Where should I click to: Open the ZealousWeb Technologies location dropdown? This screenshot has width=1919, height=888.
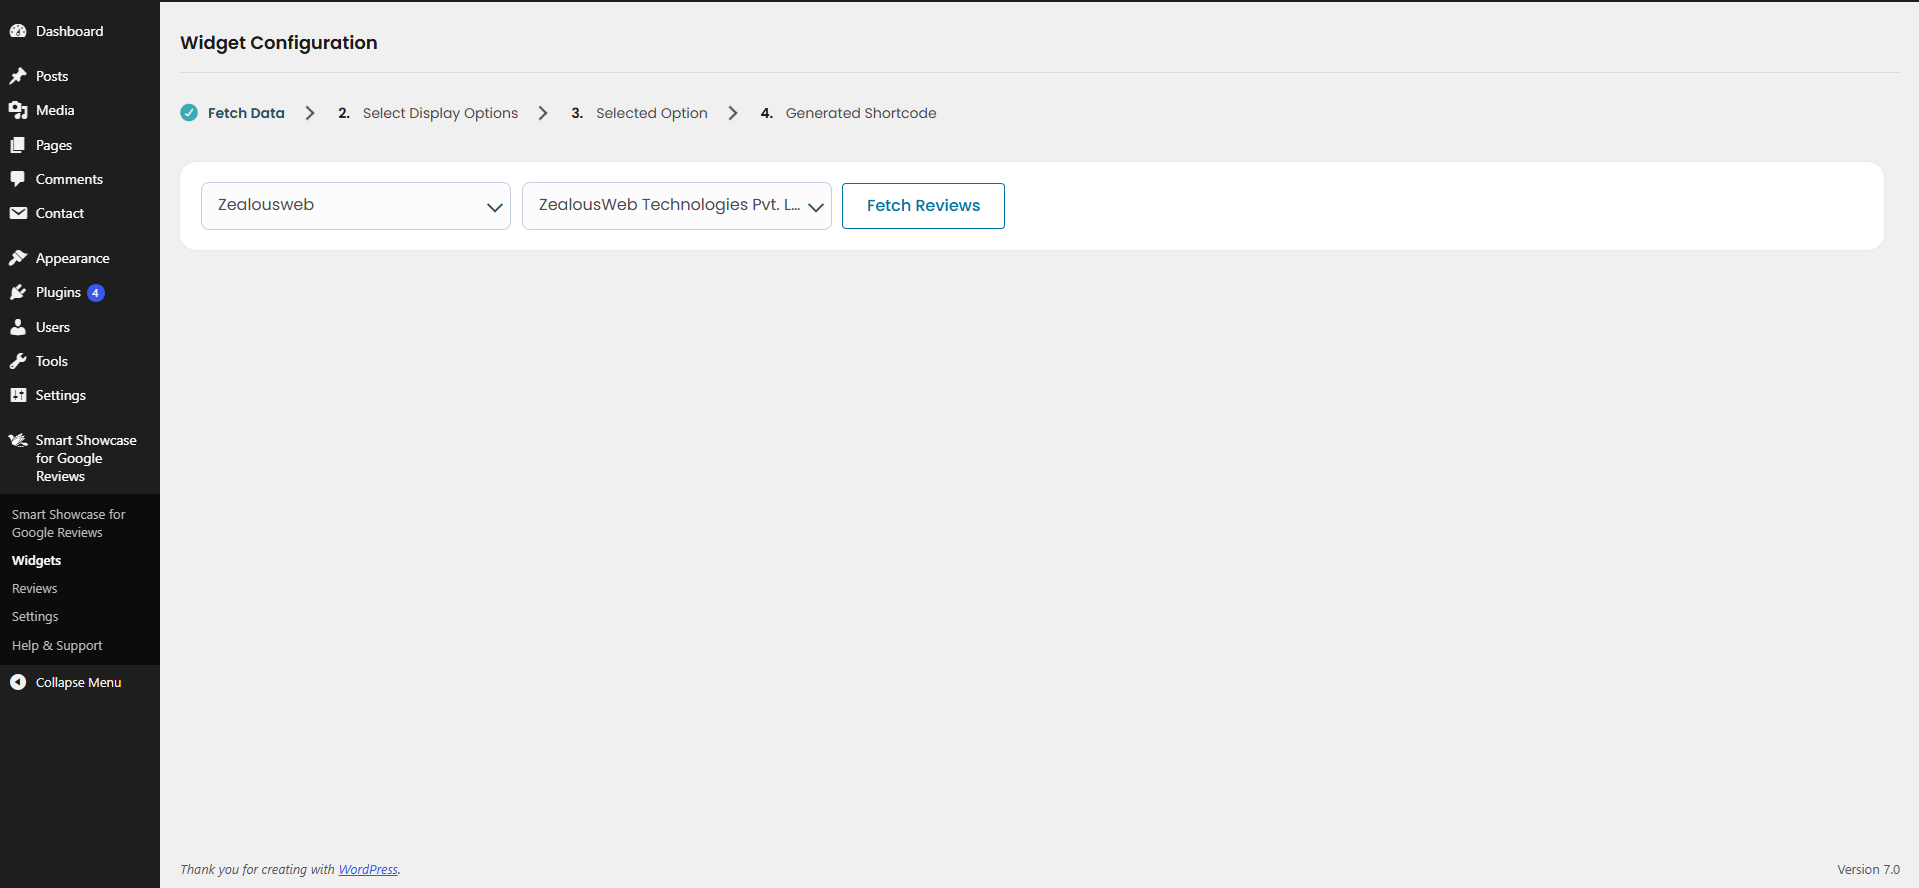[677, 206]
